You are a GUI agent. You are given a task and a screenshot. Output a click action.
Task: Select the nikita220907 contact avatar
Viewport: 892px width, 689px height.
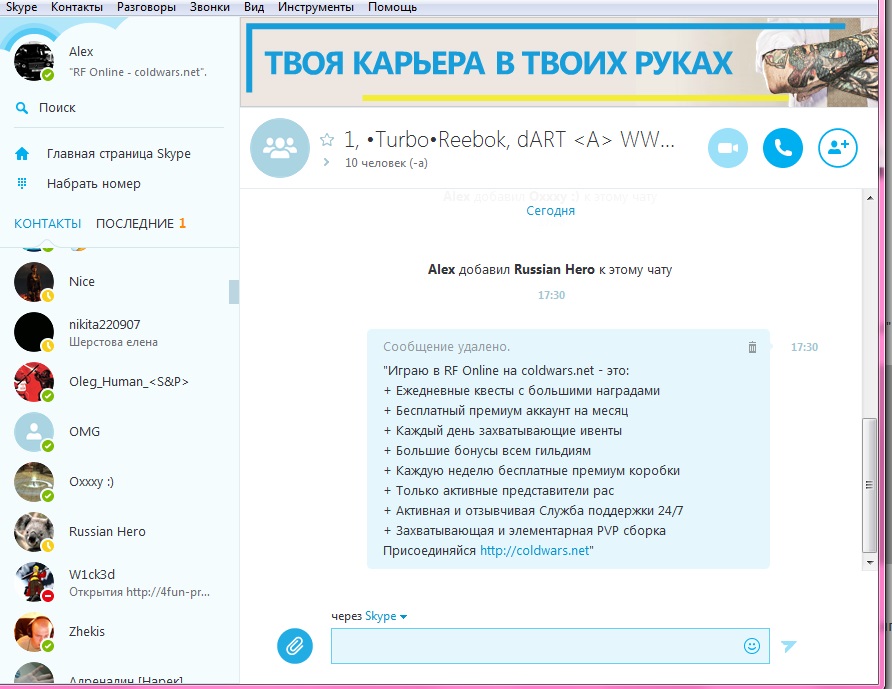coord(34,332)
